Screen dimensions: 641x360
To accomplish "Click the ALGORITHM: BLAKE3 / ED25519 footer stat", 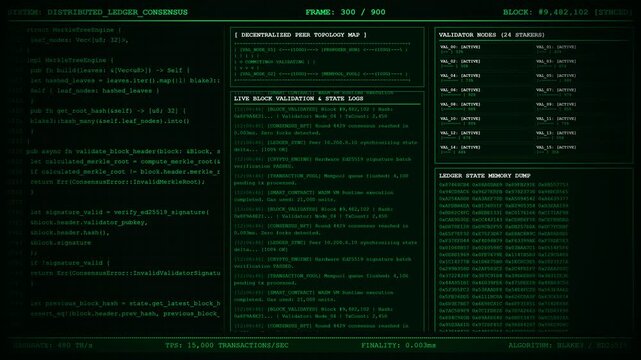I will pyautogui.click(x=567, y=346).
